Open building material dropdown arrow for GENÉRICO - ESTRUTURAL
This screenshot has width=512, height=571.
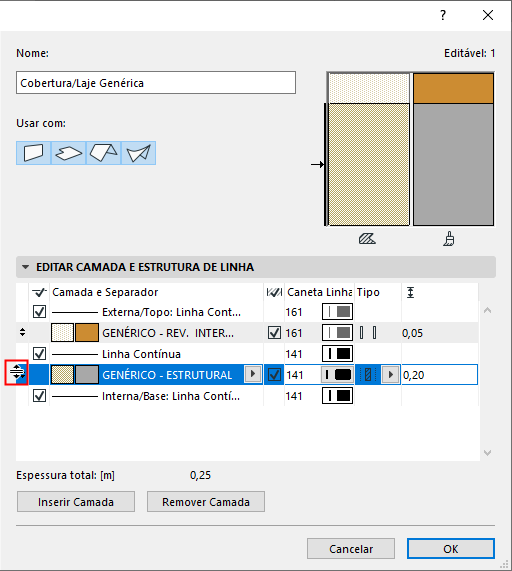point(253,374)
